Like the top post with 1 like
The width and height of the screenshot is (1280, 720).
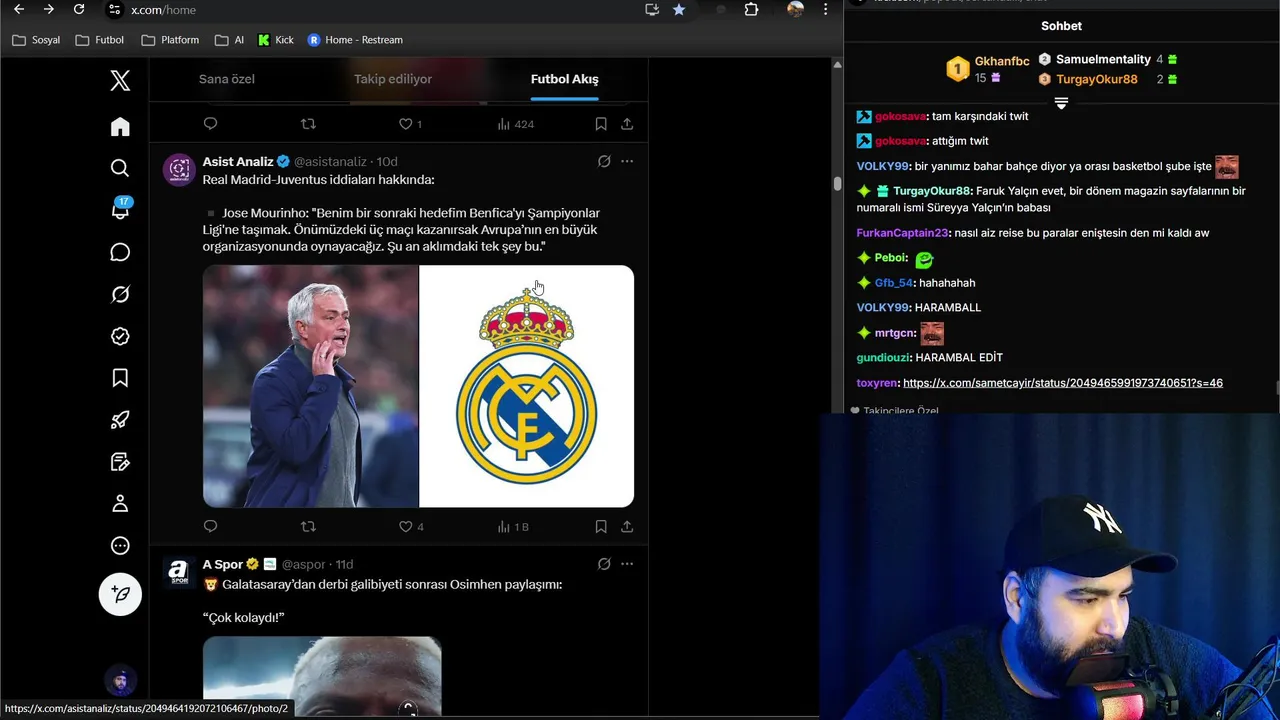411,124
